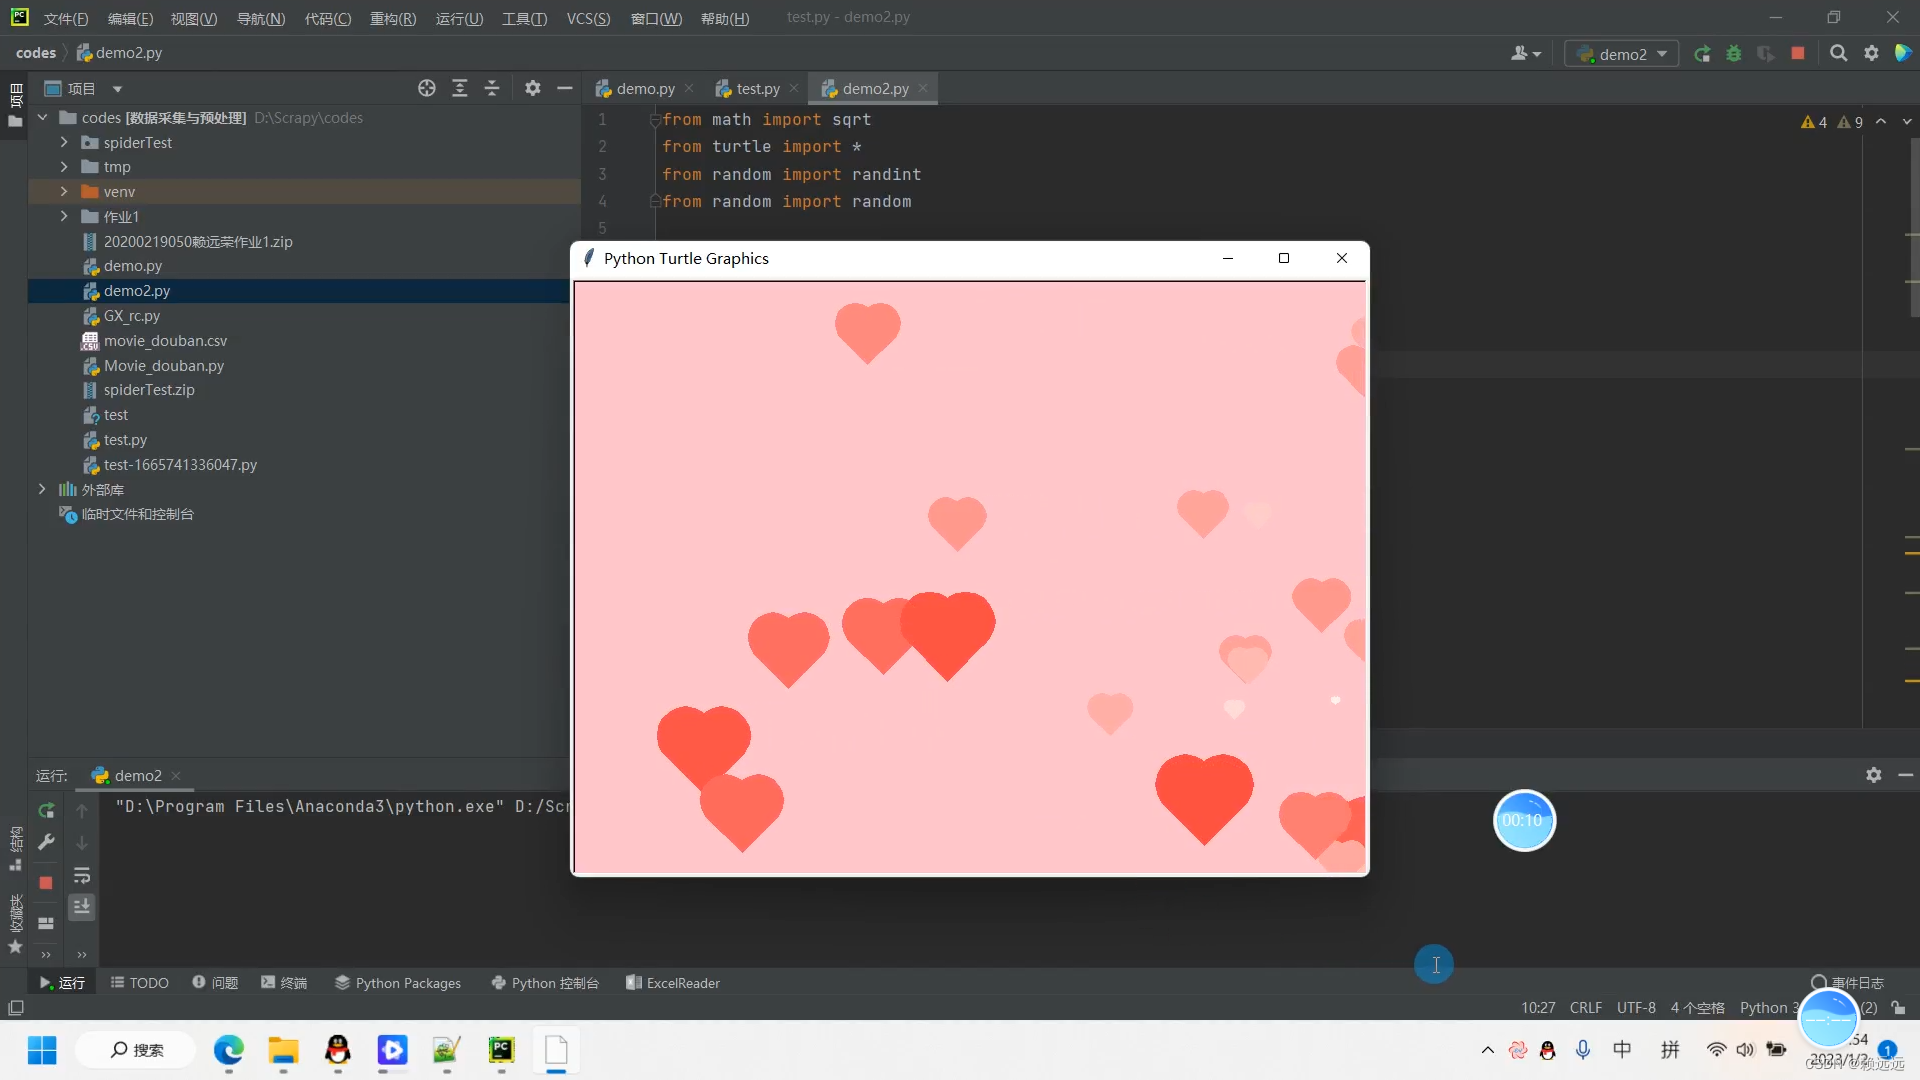This screenshot has height=1080, width=1920.
Task: Toggle read-only lock icon in status bar
Action: pos(1898,1008)
